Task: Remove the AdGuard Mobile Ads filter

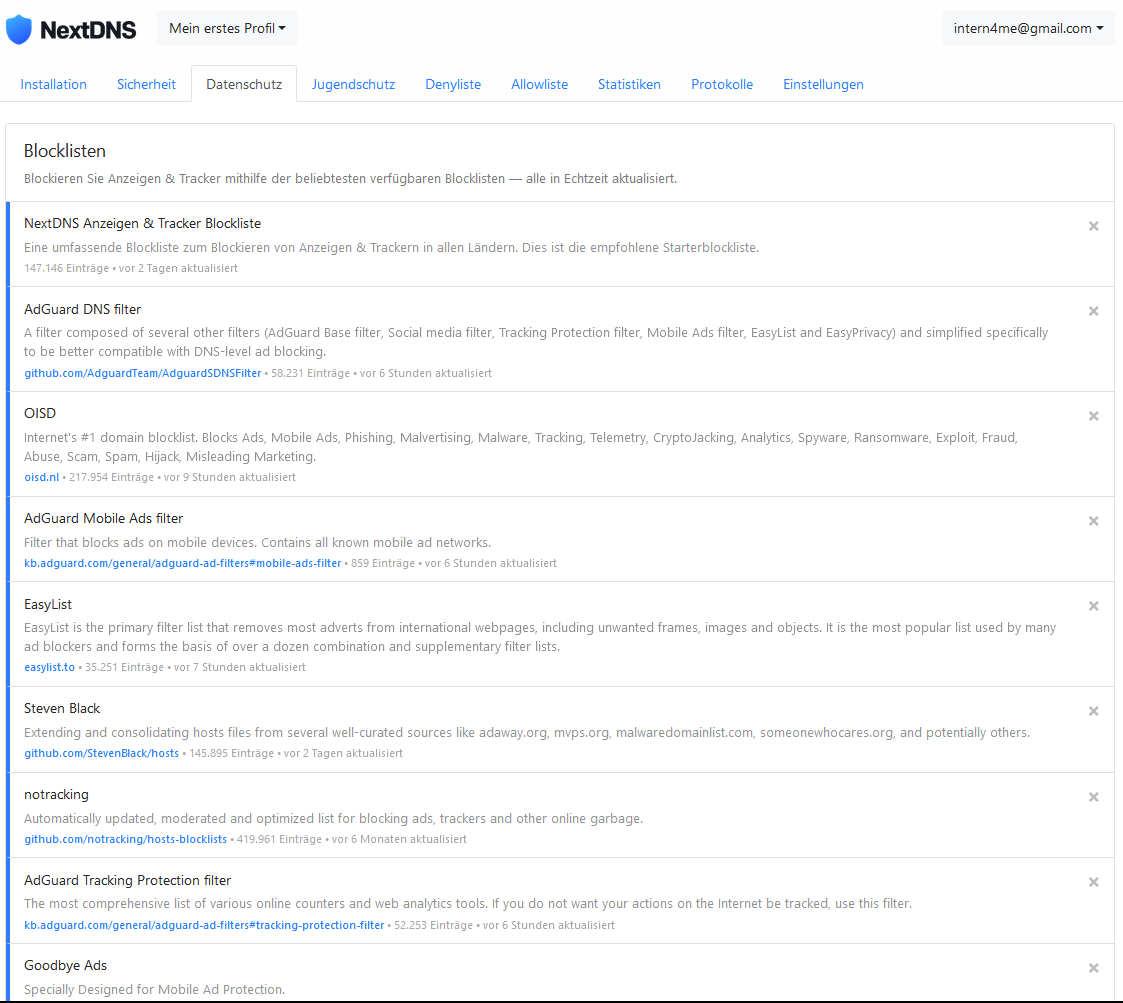Action: [1093, 522]
